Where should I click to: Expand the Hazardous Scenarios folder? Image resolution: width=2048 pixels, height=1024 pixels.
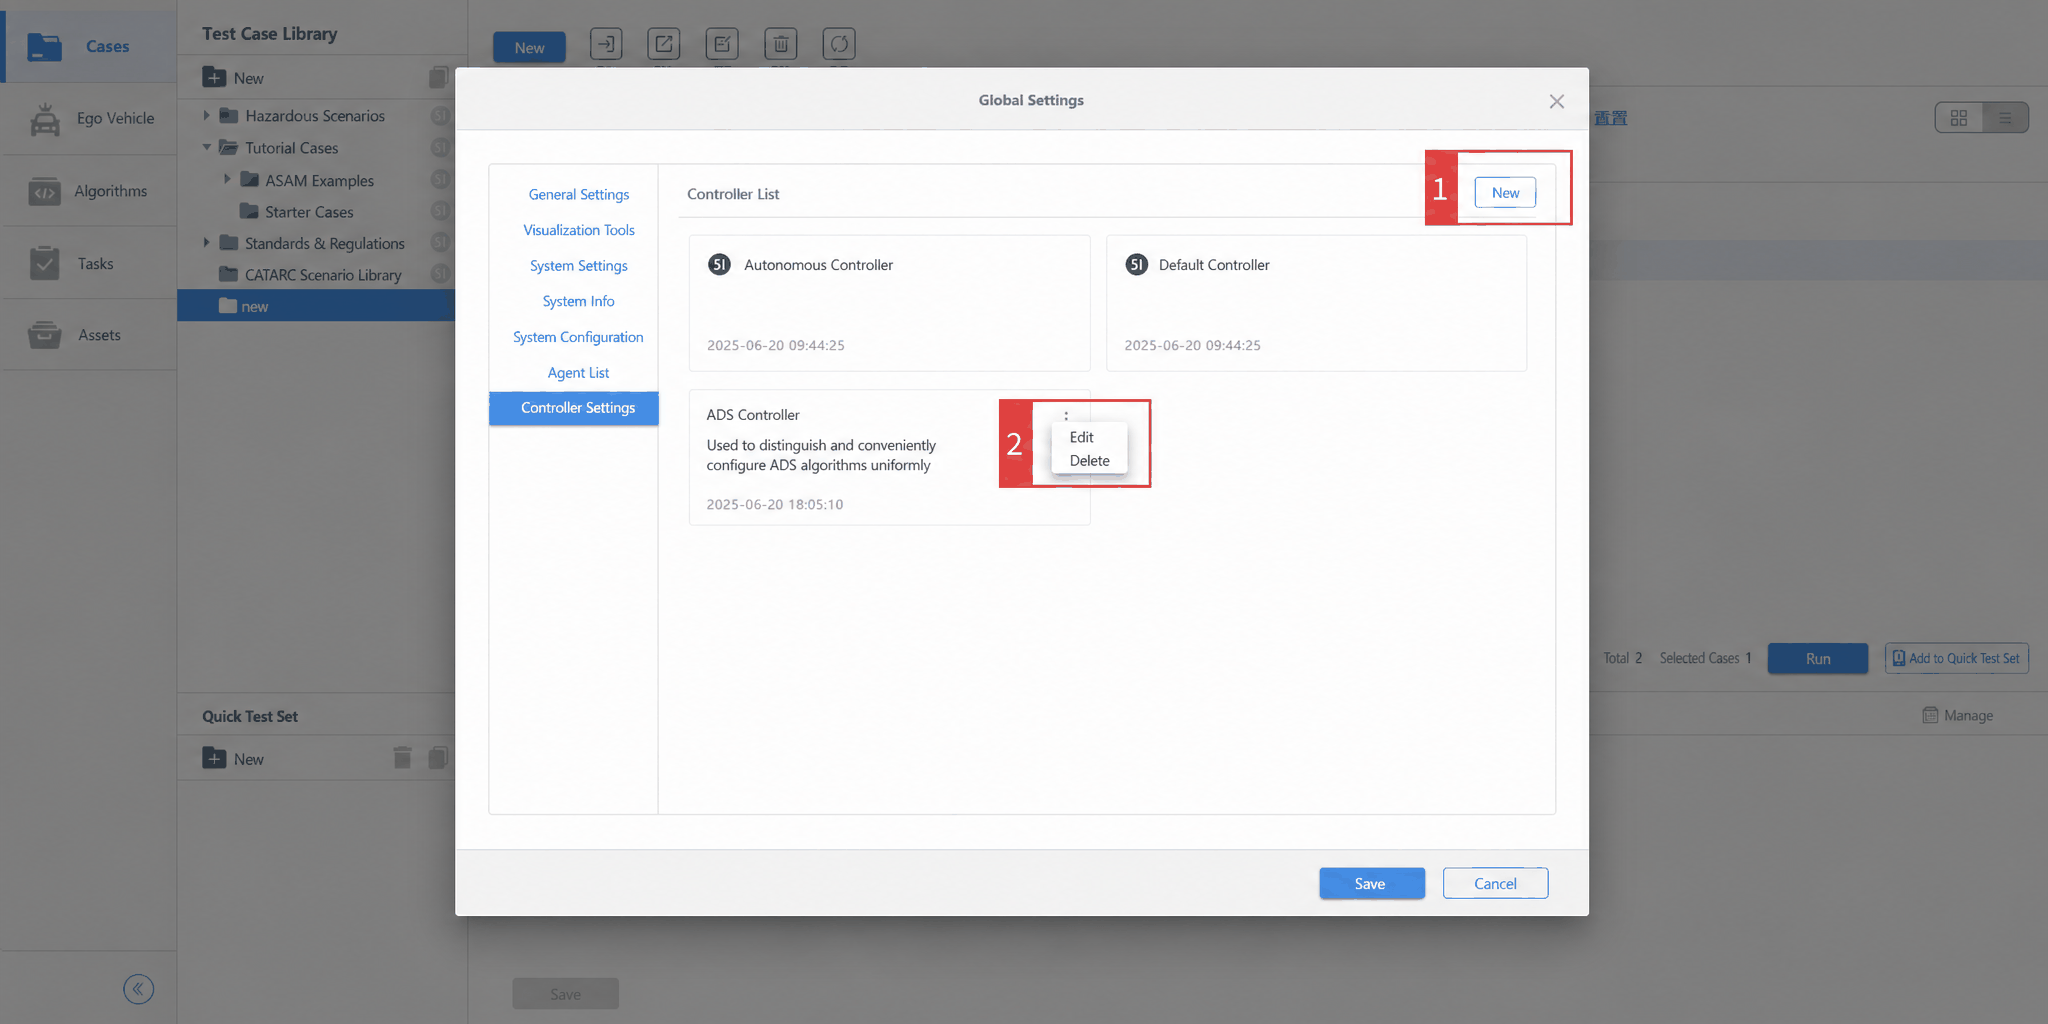pyautogui.click(x=207, y=115)
